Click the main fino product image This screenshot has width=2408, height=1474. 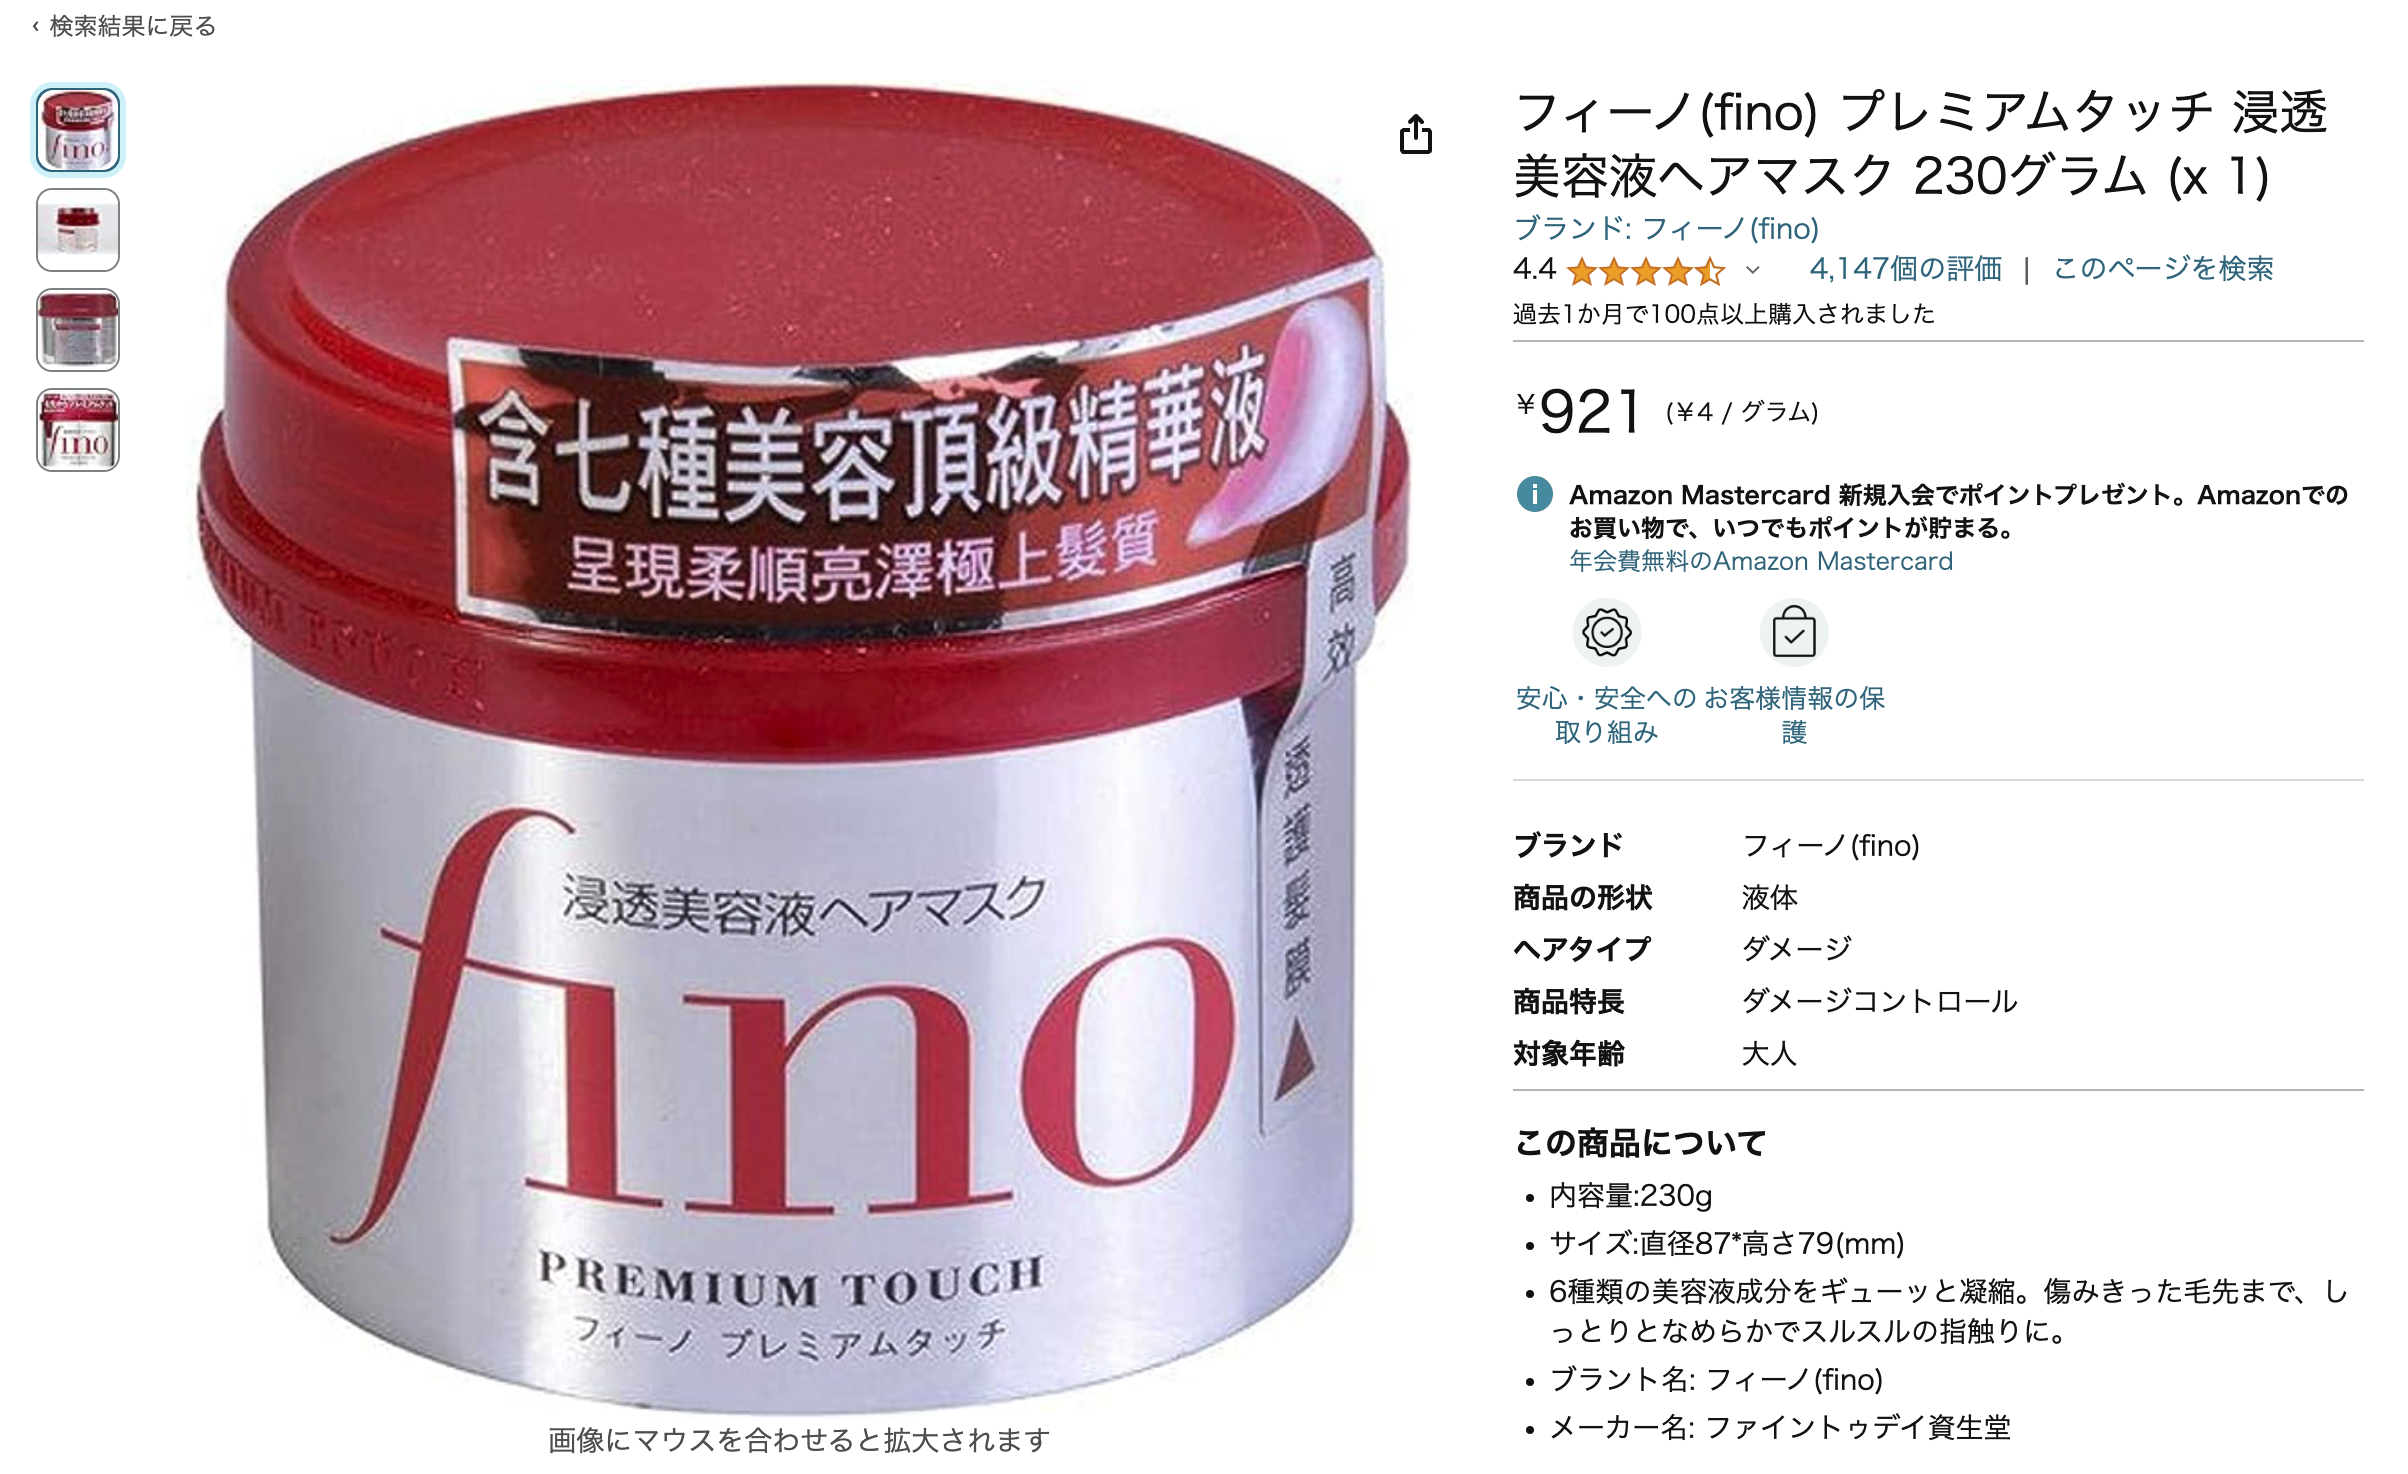pos(800,750)
